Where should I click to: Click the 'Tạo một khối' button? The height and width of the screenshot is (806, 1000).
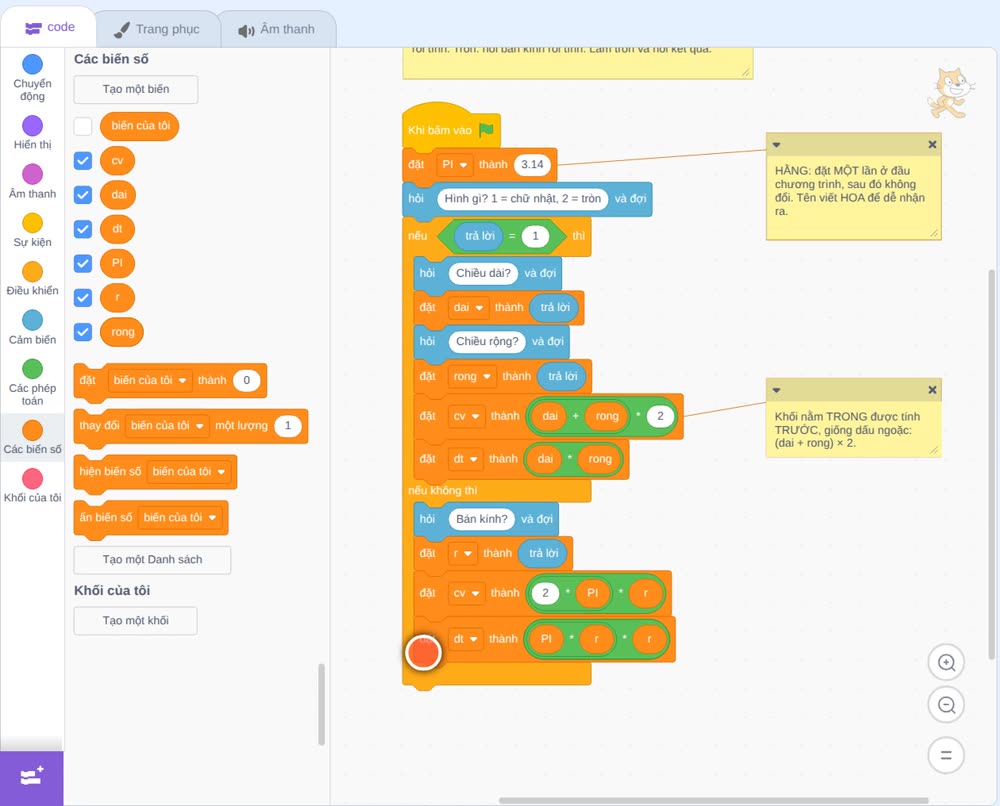click(136, 621)
